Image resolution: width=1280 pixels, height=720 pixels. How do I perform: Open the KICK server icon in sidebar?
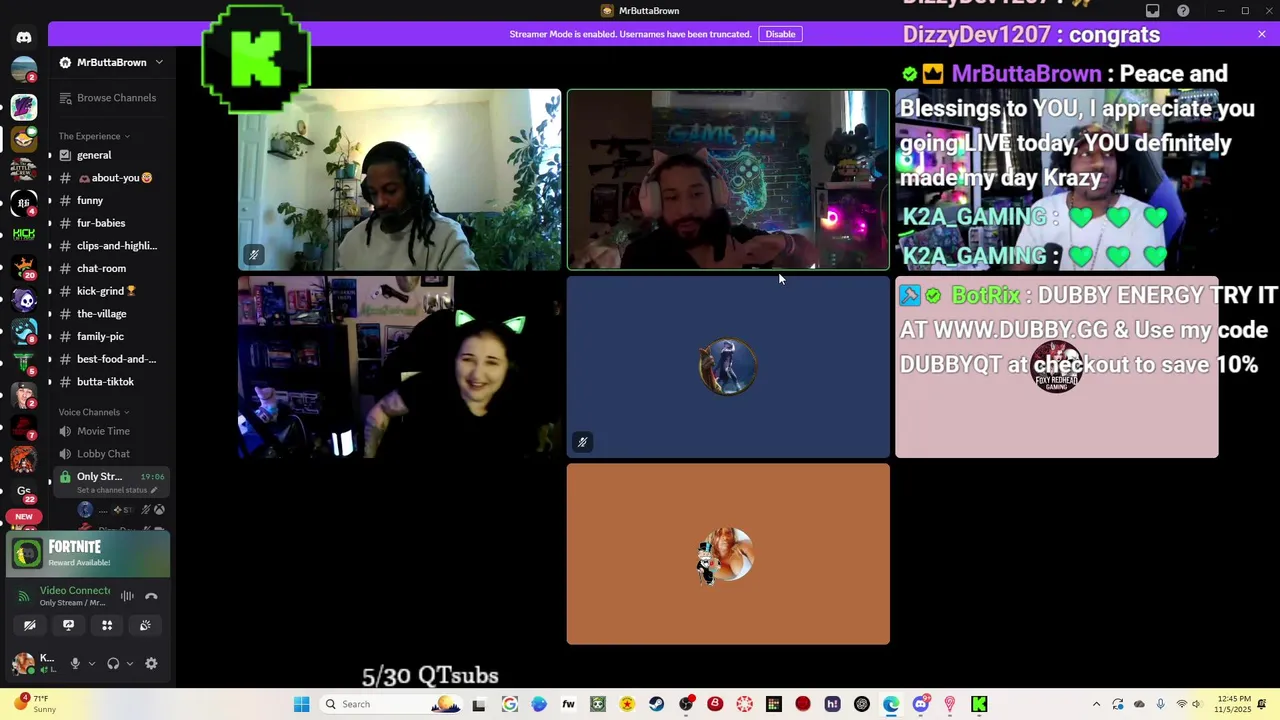point(24,234)
